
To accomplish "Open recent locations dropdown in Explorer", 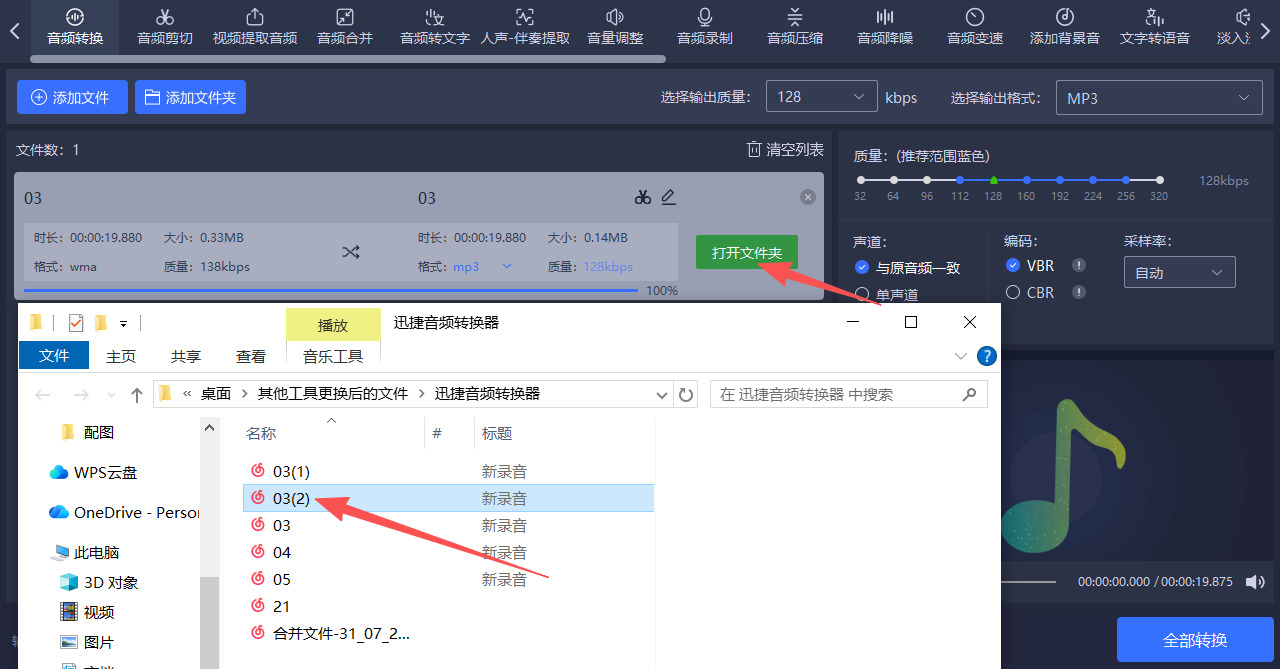I will pos(112,395).
